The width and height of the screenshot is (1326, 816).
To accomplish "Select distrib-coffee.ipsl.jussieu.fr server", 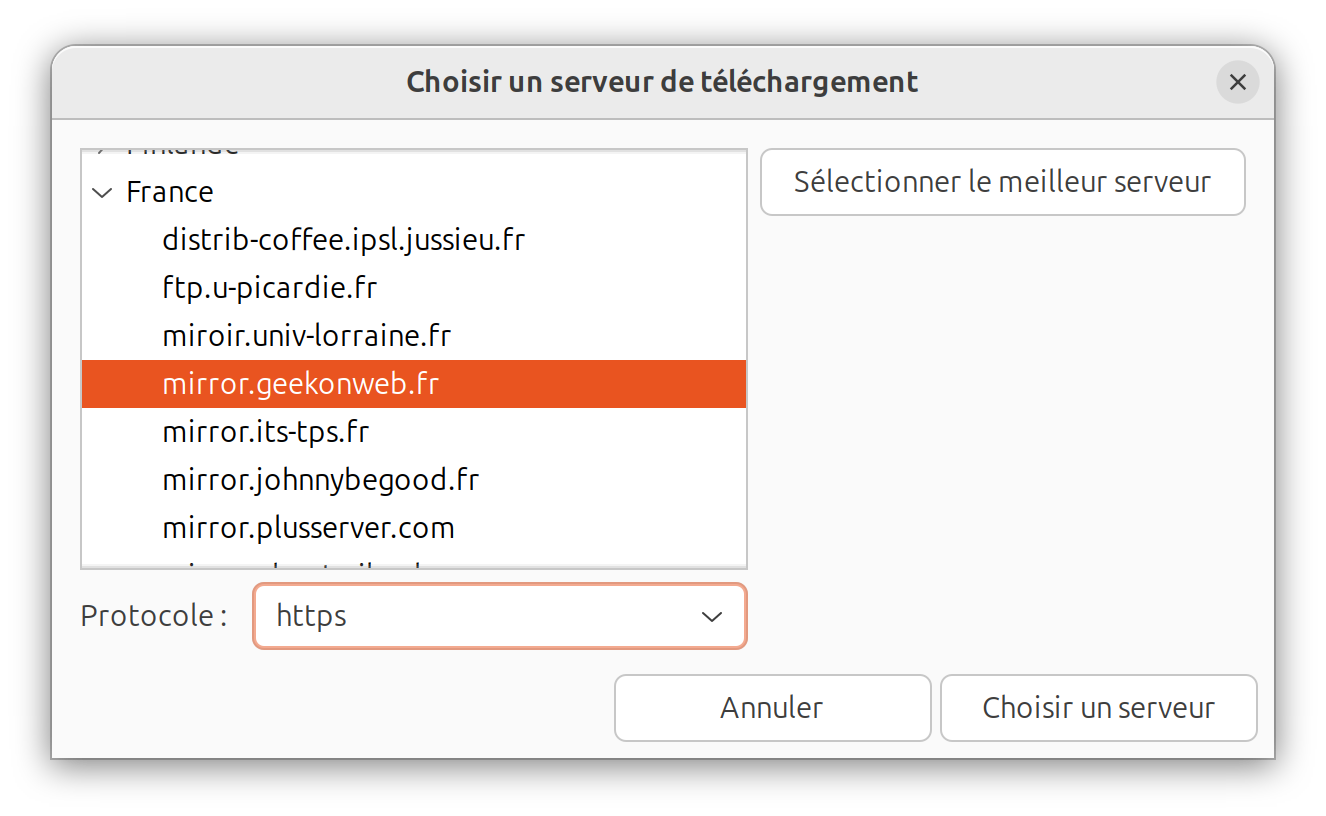I will point(343,240).
